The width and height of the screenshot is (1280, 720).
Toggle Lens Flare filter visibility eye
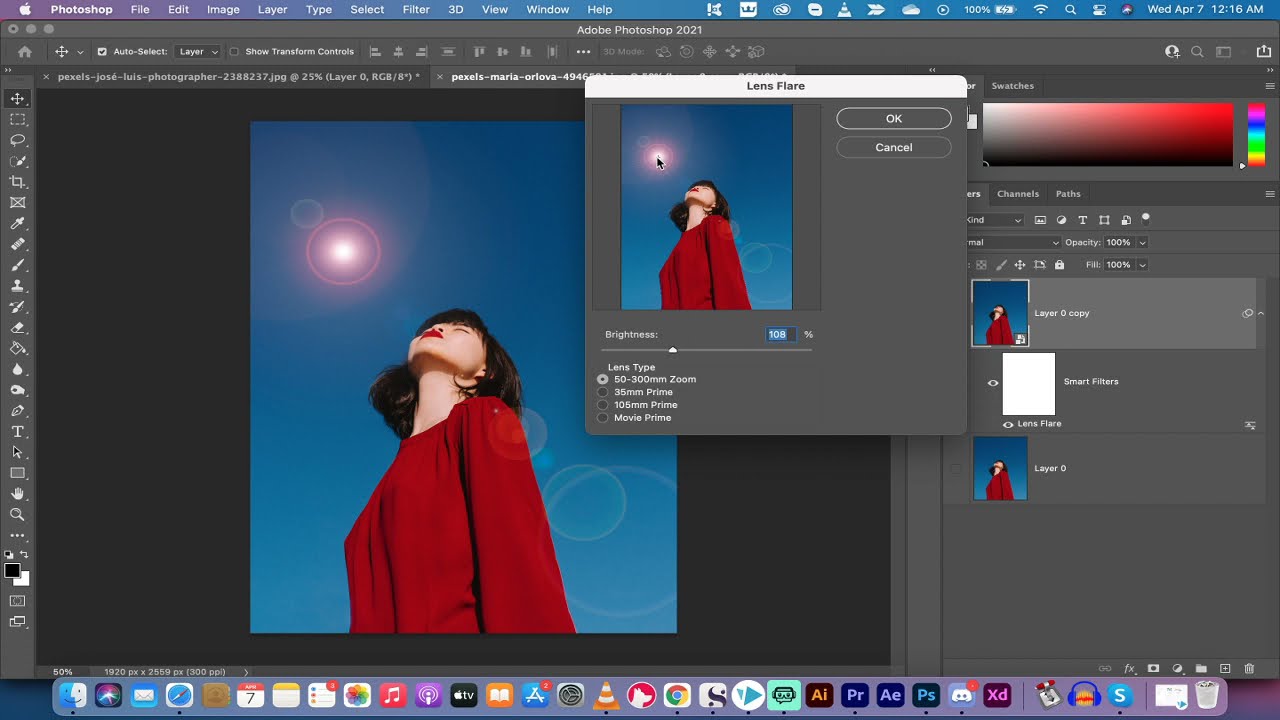pos(1008,424)
